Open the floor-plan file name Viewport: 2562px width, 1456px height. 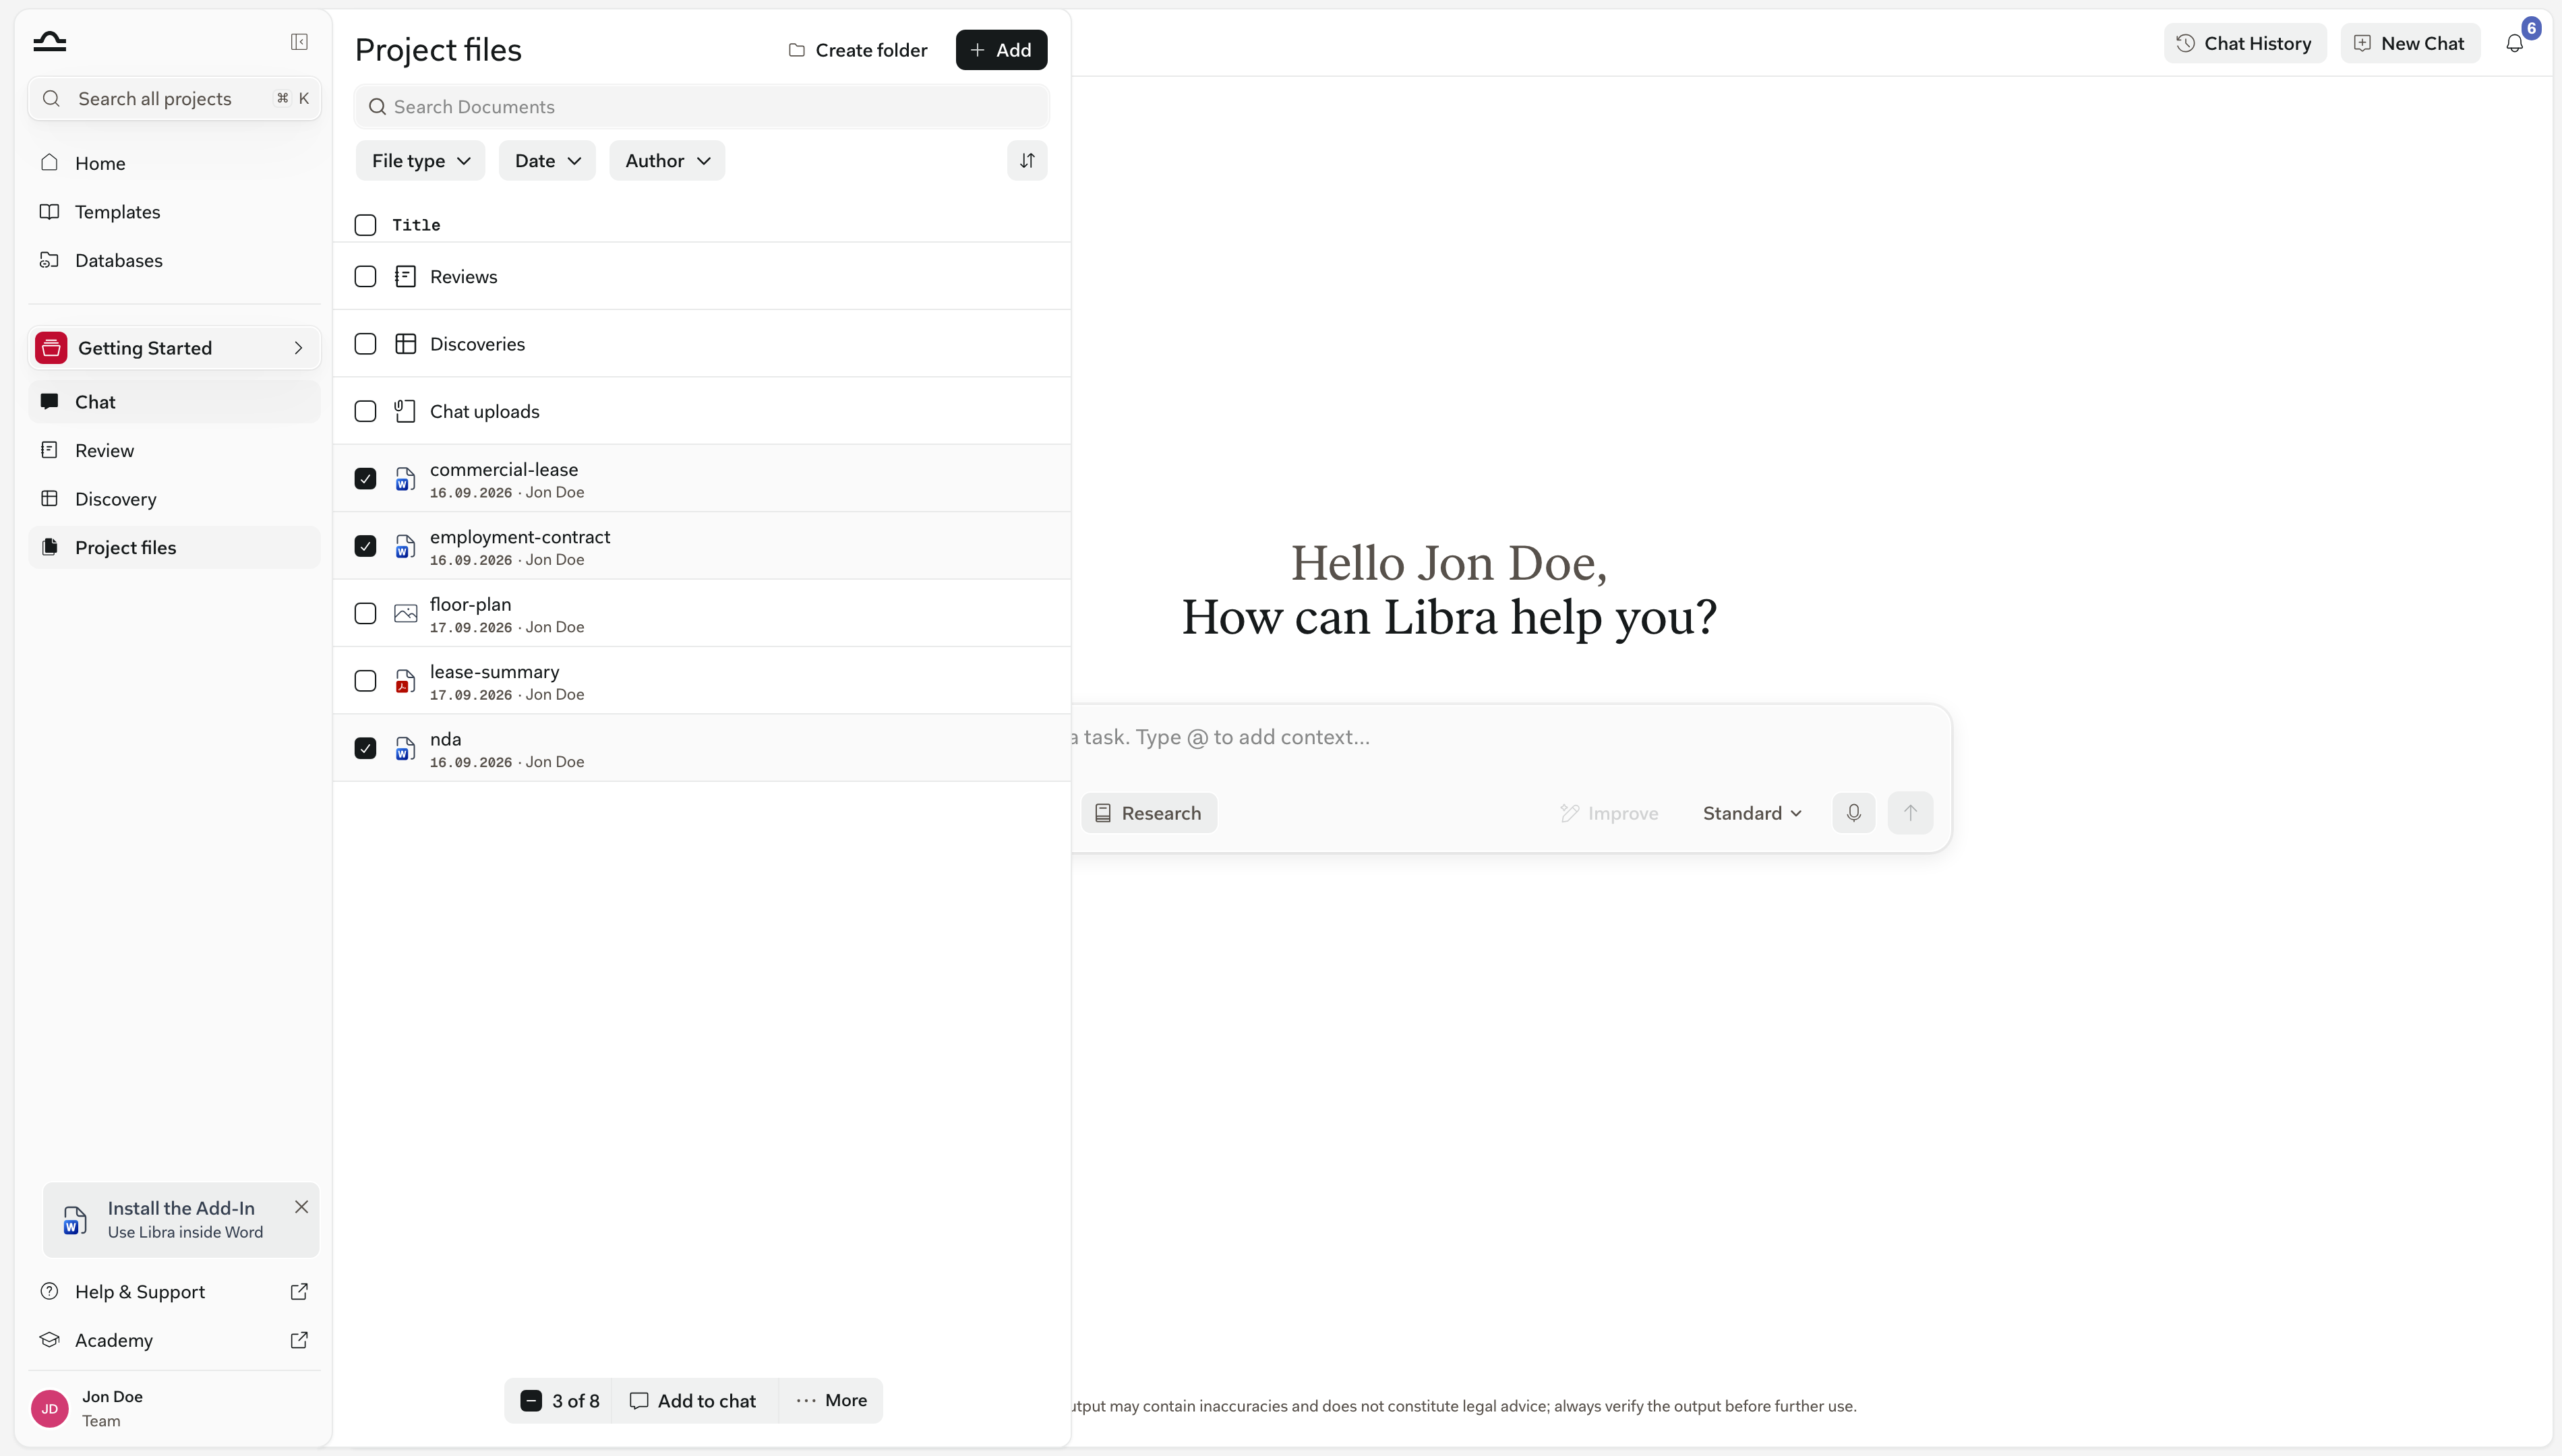point(470,604)
